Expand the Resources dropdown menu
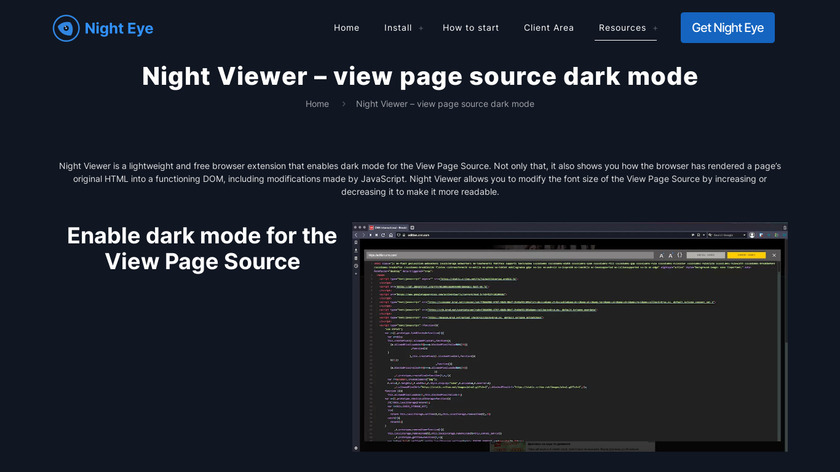The image size is (840, 472). (x=622, y=28)
